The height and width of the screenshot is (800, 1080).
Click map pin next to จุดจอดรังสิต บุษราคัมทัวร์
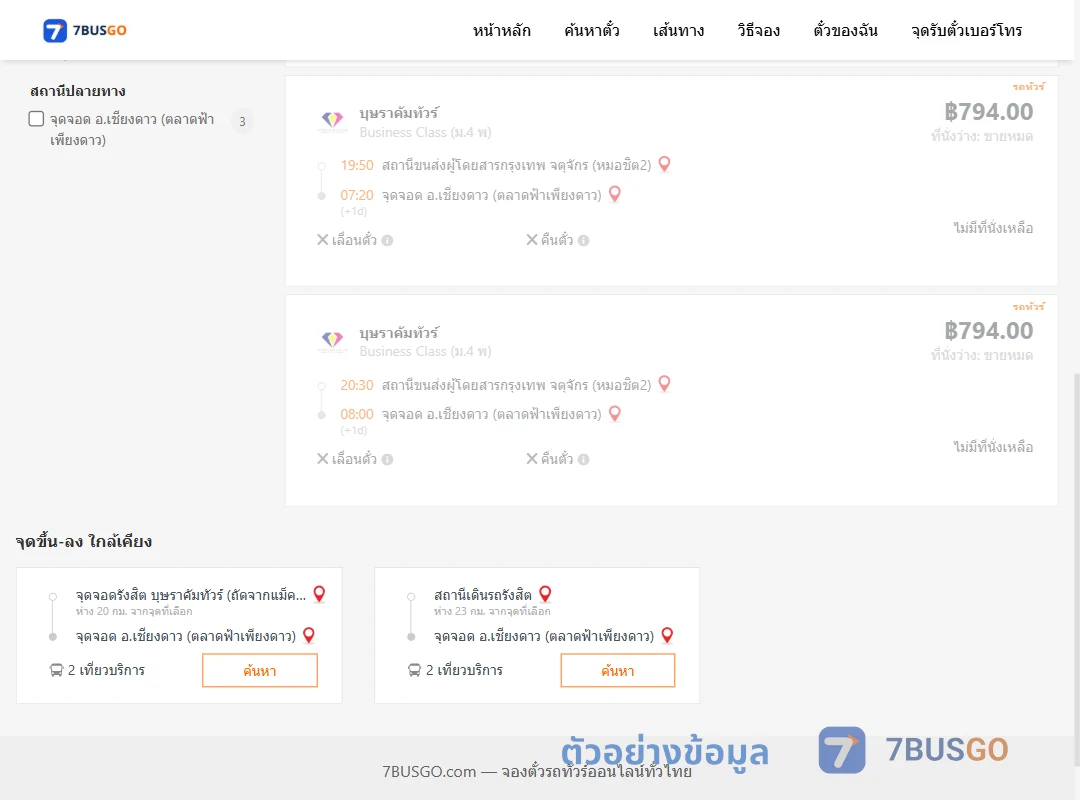[x=319, y=594]
